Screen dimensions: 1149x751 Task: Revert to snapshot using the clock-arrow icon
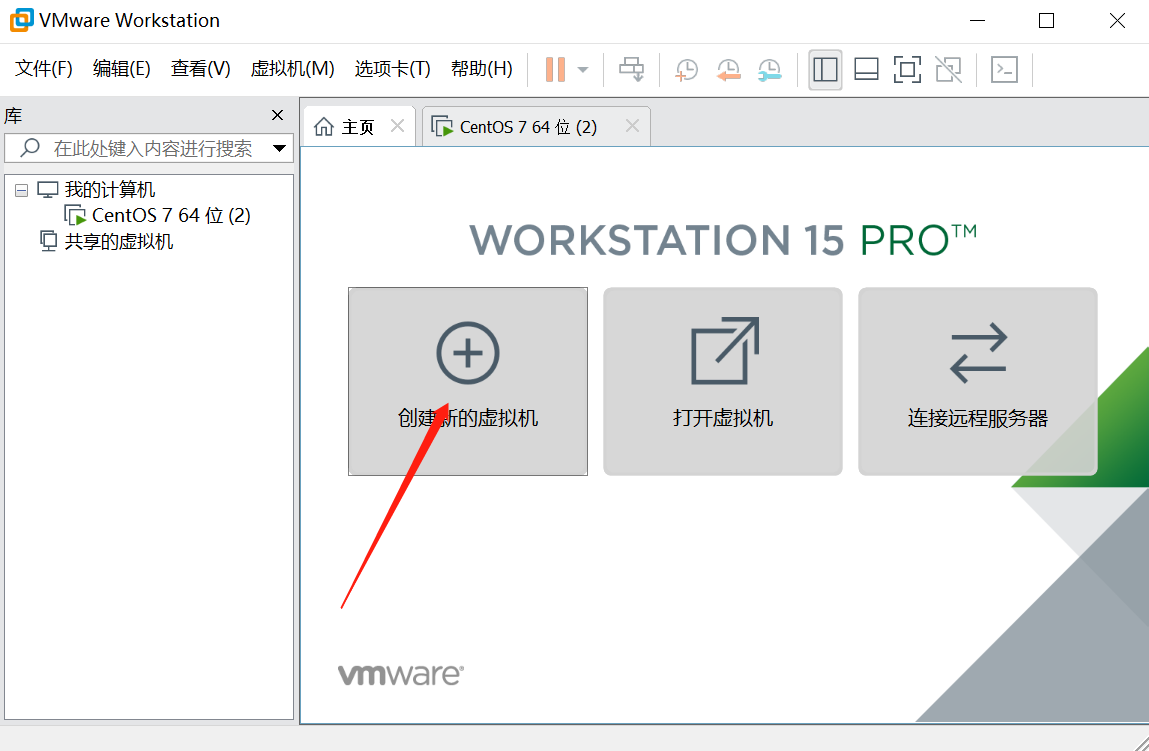(728, 70)
